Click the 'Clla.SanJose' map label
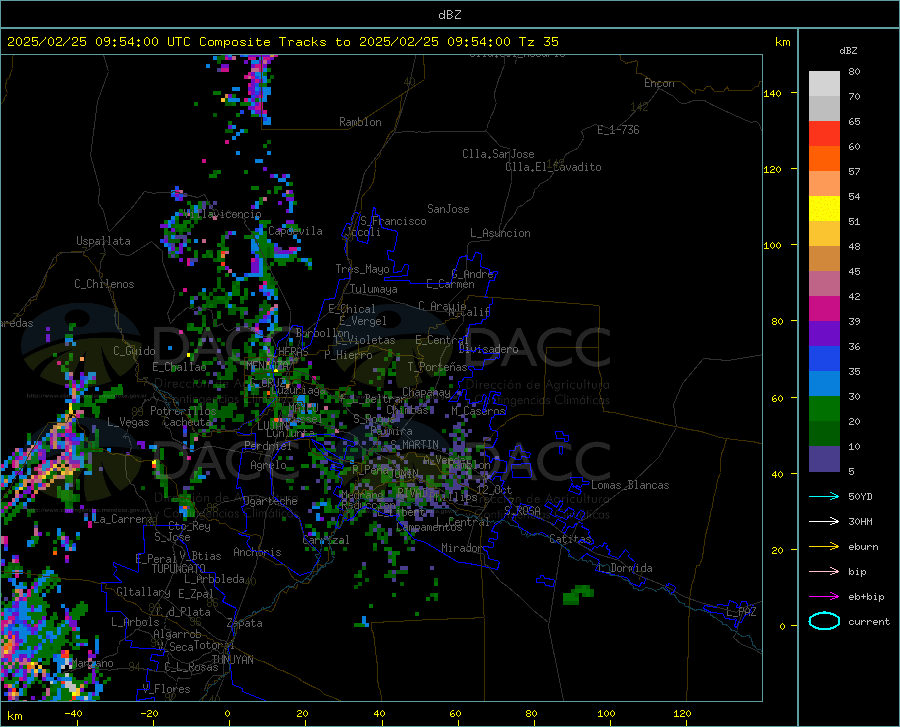The width and height of the screenshot is (900, 727). click(498, 154)
